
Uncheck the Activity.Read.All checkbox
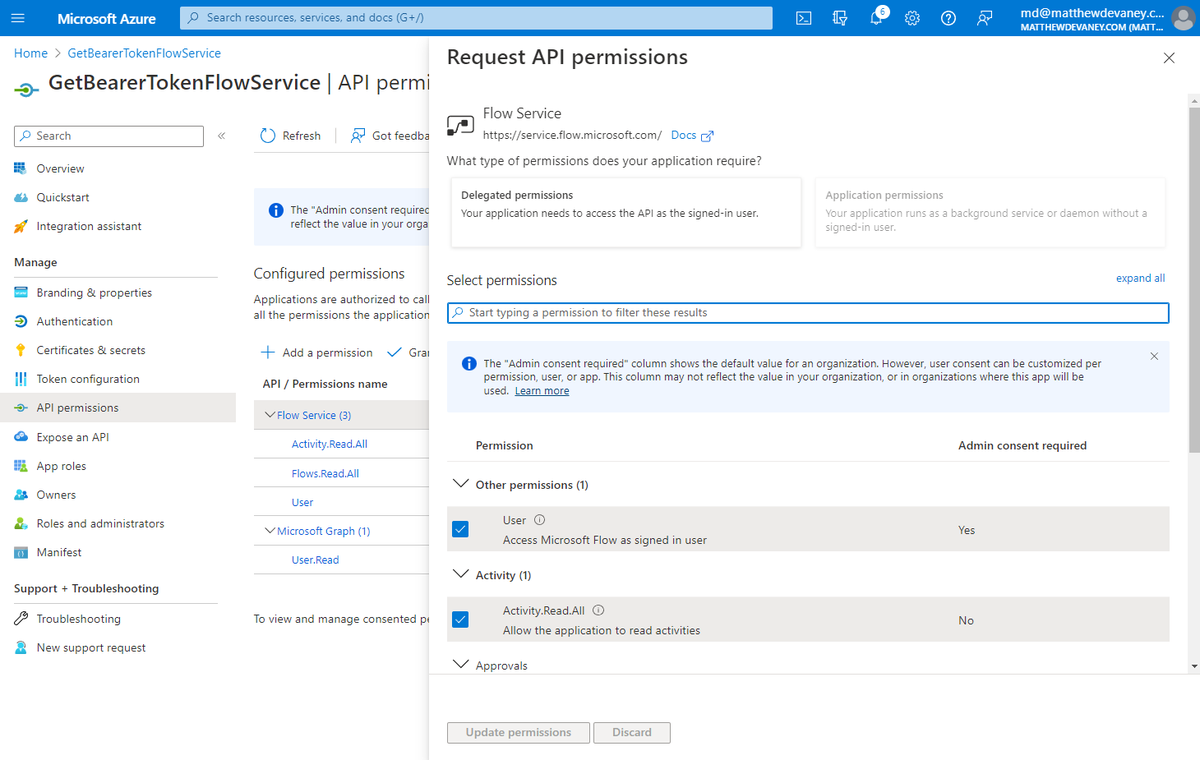(x=460, y=620)
